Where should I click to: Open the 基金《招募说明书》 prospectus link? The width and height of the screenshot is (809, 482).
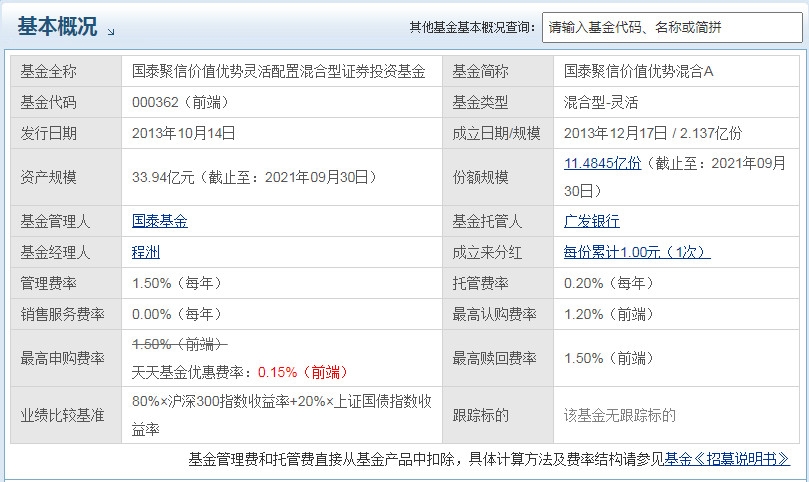[x=727, y=459]
